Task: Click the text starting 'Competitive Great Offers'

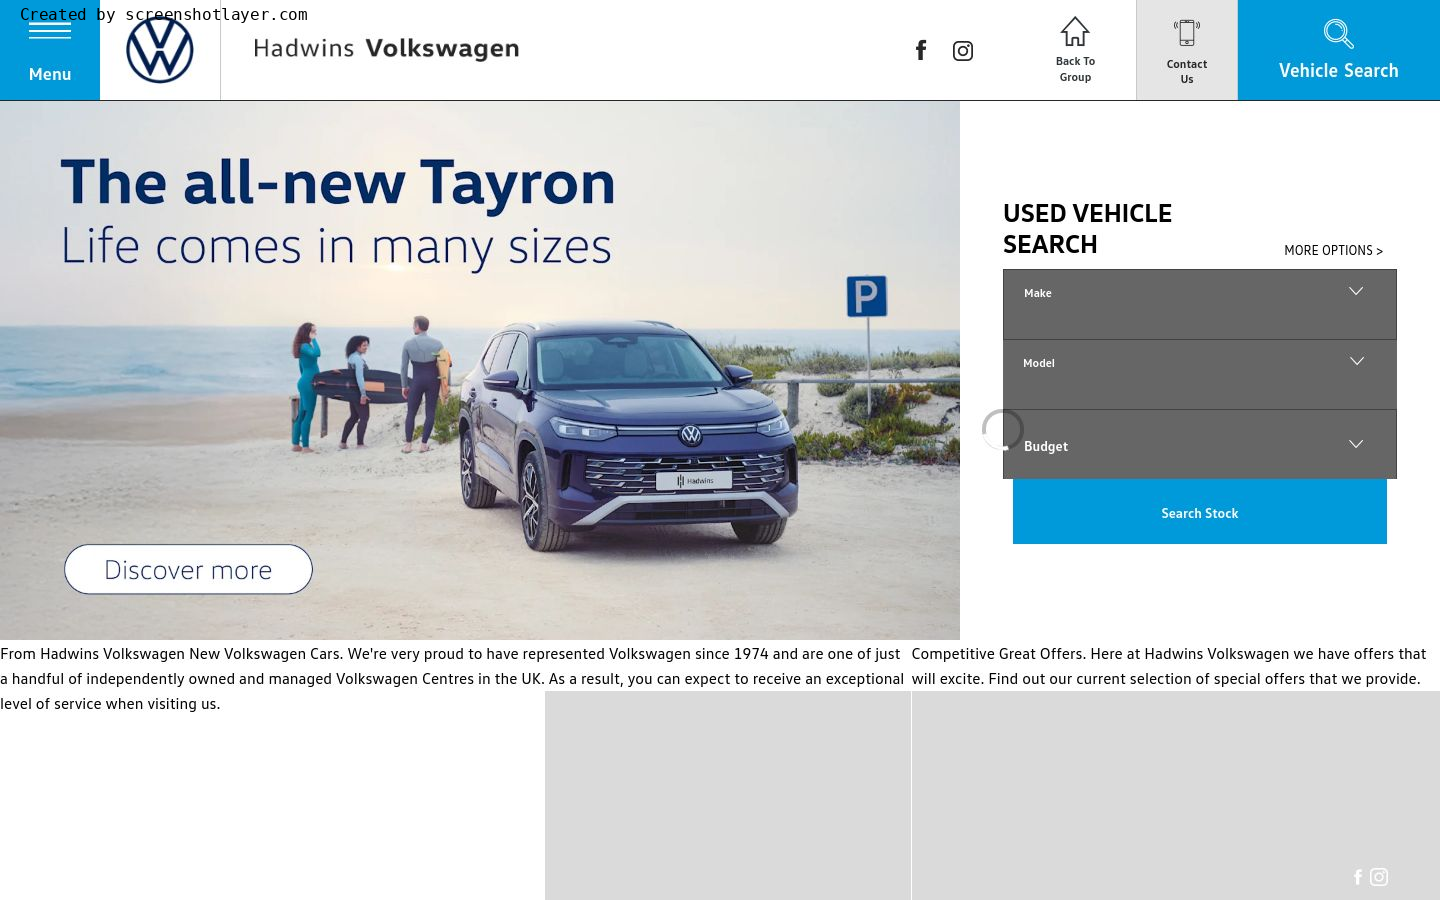Action: (1168, 666)
